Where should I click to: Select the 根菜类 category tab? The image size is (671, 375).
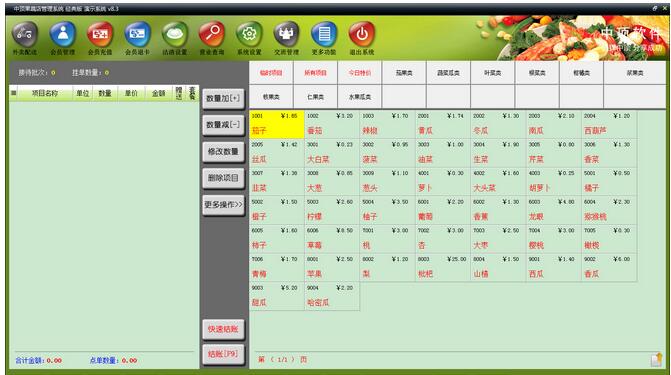pos(537,73)
